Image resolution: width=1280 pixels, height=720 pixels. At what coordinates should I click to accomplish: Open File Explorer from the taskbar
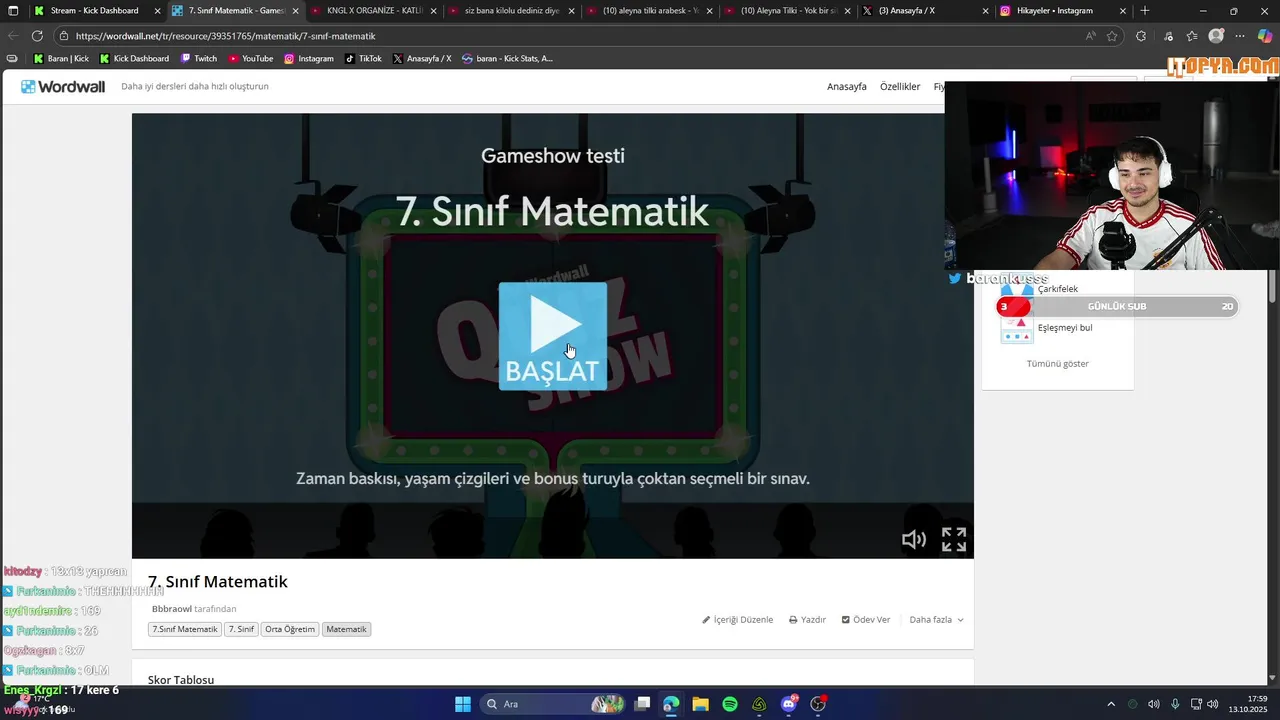pyautogui.click(x=700, y=704)
